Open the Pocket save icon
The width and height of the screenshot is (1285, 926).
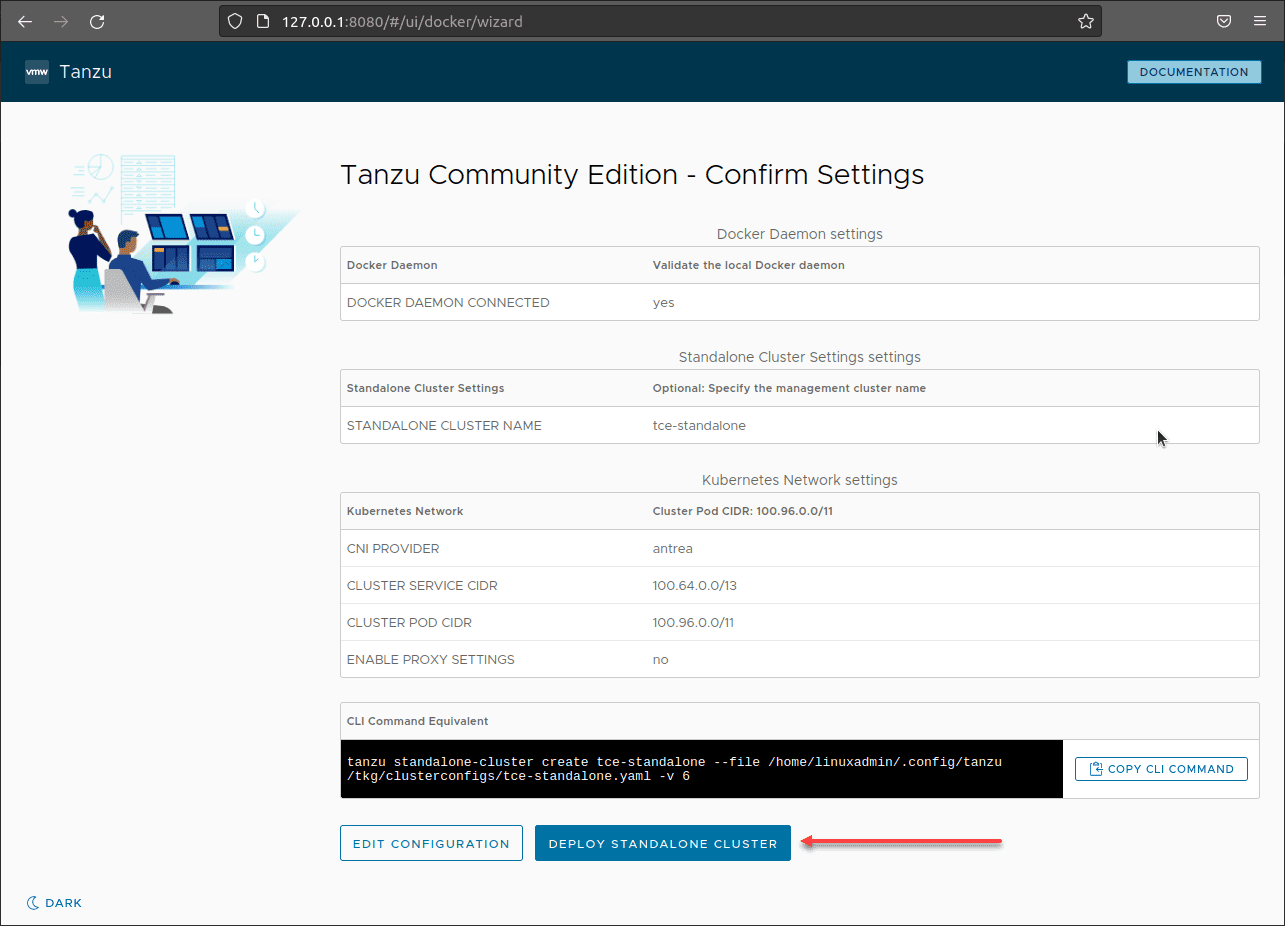(x=1223, y=21)
